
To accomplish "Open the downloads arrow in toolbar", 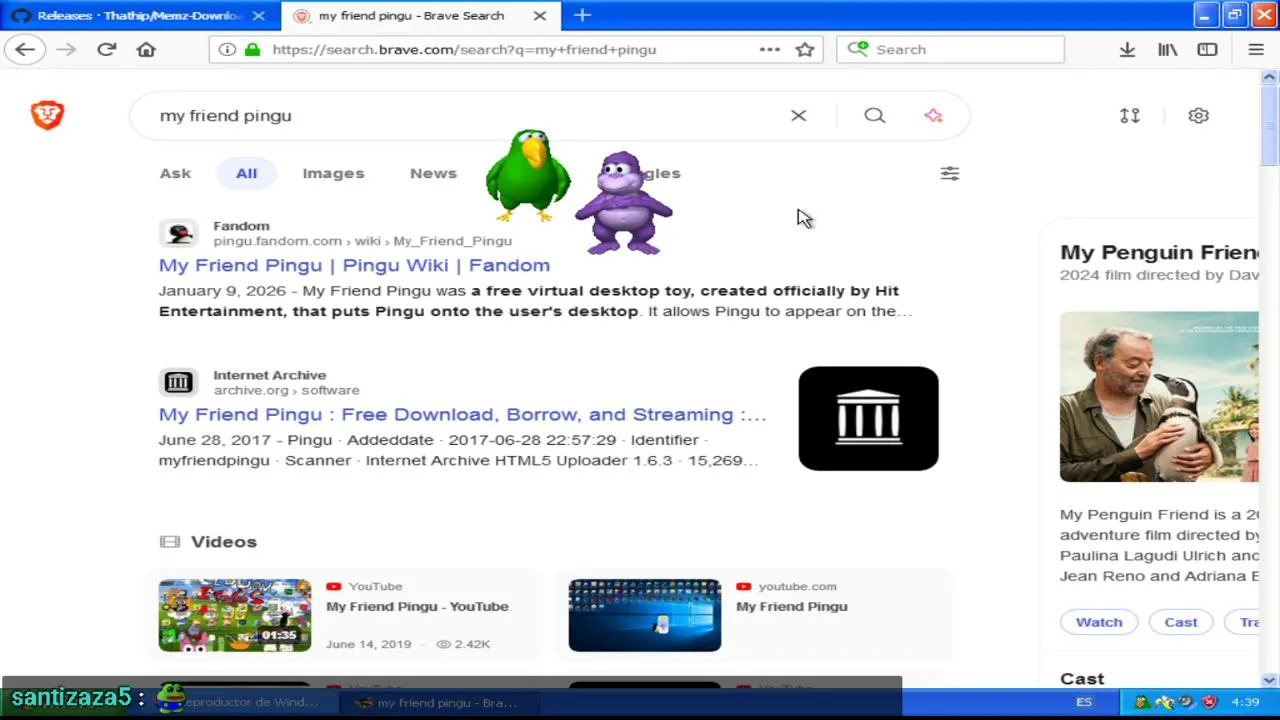I will 1127,49.
